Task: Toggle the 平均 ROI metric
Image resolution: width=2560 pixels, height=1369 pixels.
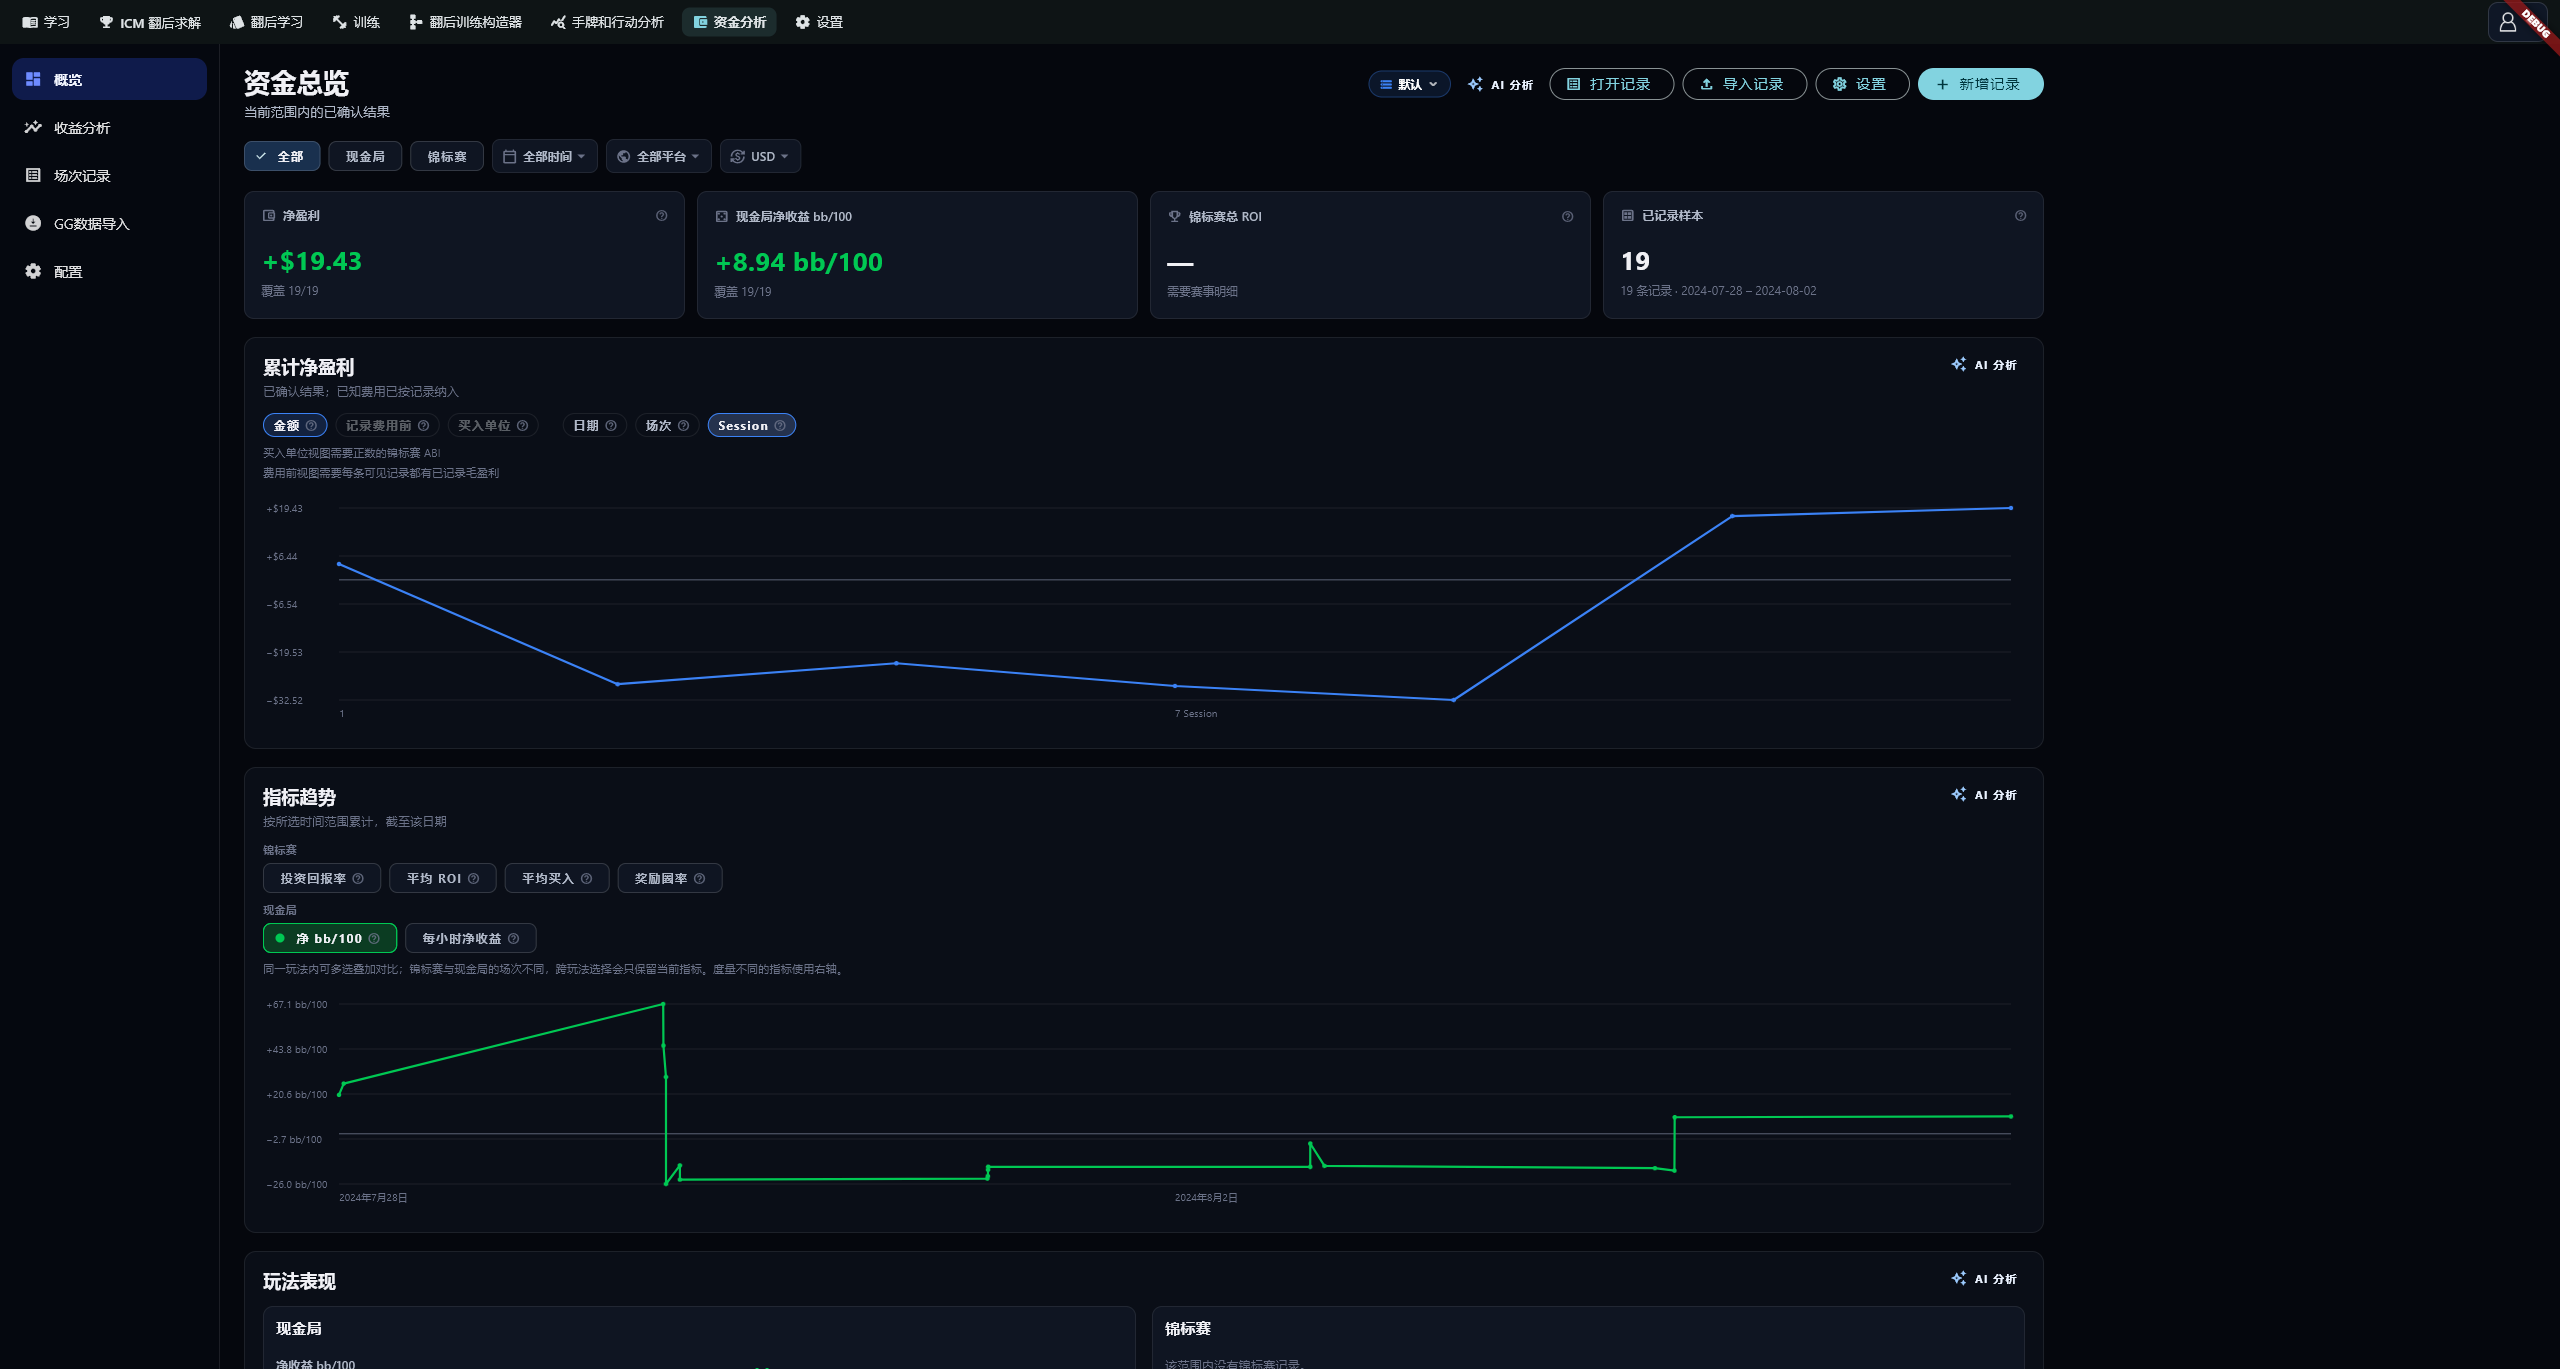Action: (442, 879)
